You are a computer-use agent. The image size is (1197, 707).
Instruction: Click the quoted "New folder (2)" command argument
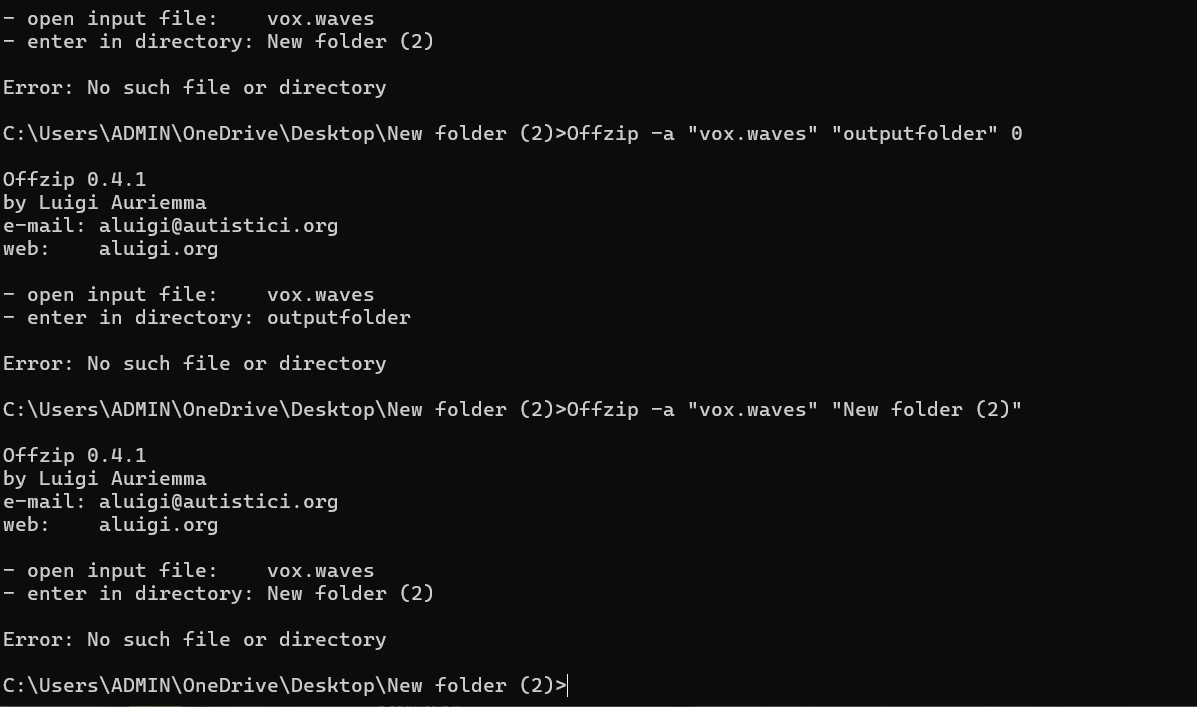tap(926, 409)
